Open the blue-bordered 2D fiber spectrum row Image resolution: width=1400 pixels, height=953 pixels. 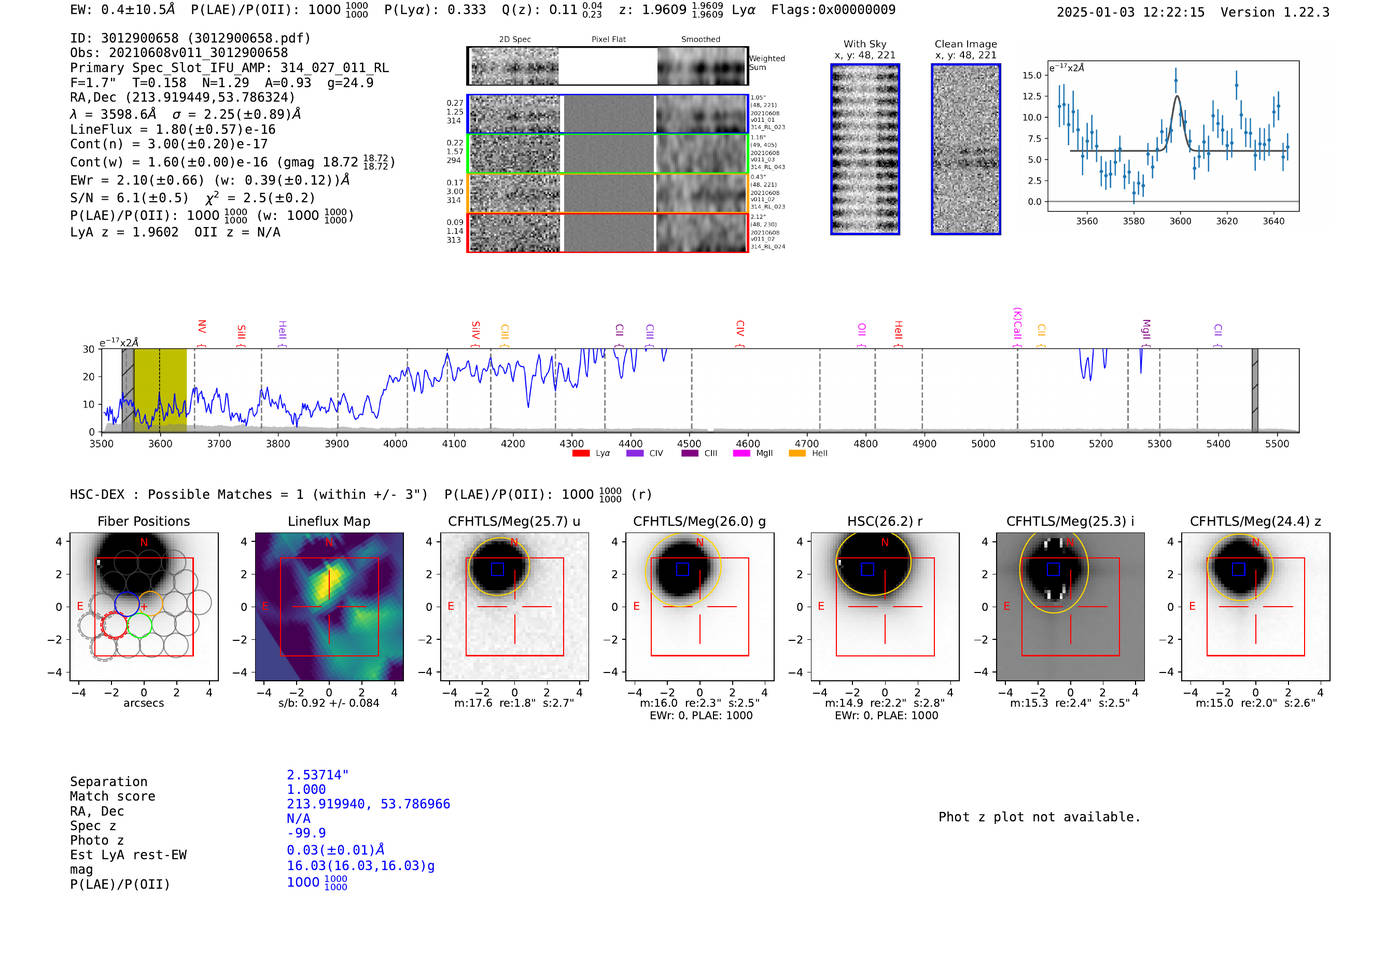tap(608, 114)
